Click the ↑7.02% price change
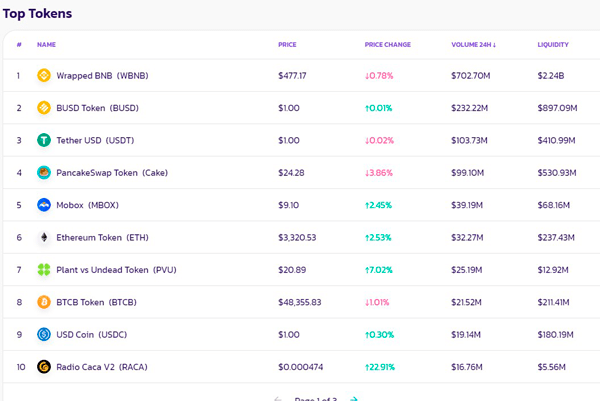600x401 pixels. pyautogui.click(x=378, y=270)
